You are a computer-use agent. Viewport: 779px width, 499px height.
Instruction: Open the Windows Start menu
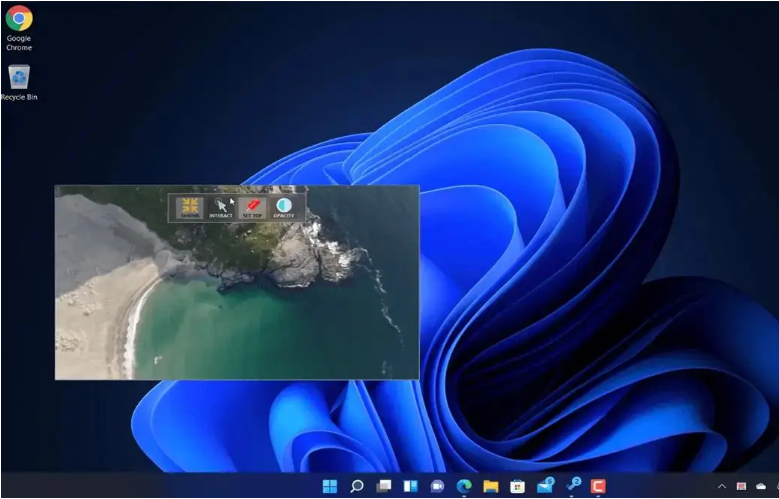point(329,486)
